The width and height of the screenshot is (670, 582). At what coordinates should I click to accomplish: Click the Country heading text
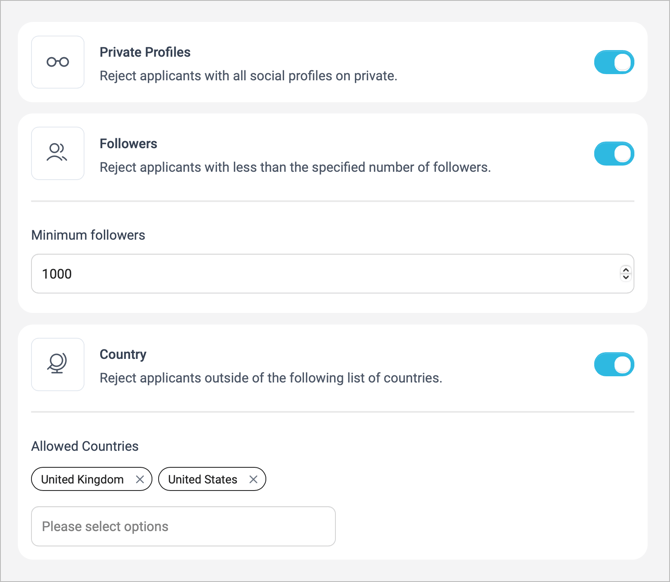tap(123, 354)
